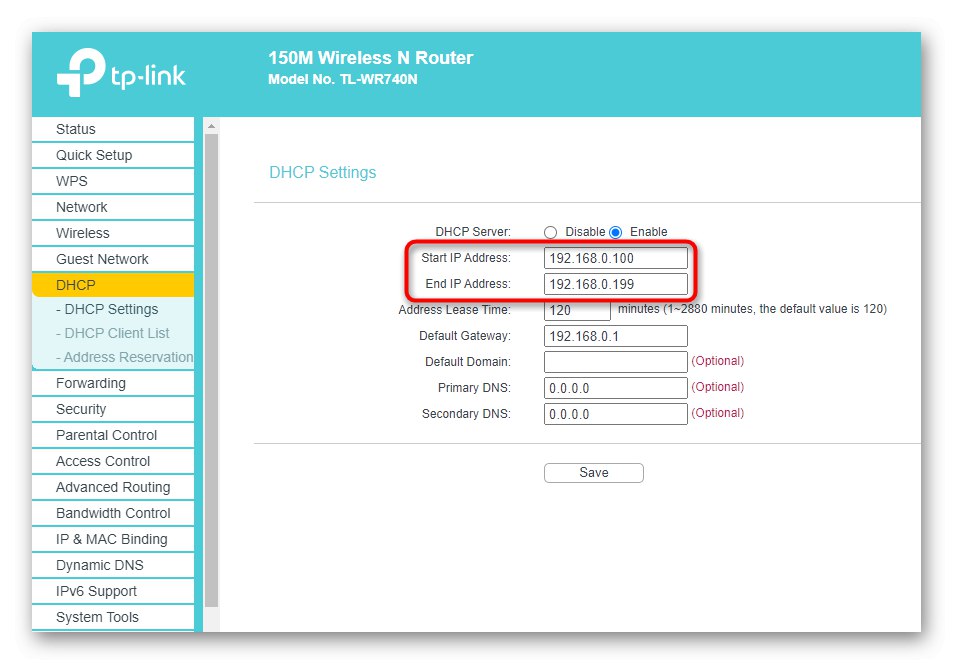The image size is (953, 664).
Task: Open Quick Setup in the sidebar
Action: point(113,156)
